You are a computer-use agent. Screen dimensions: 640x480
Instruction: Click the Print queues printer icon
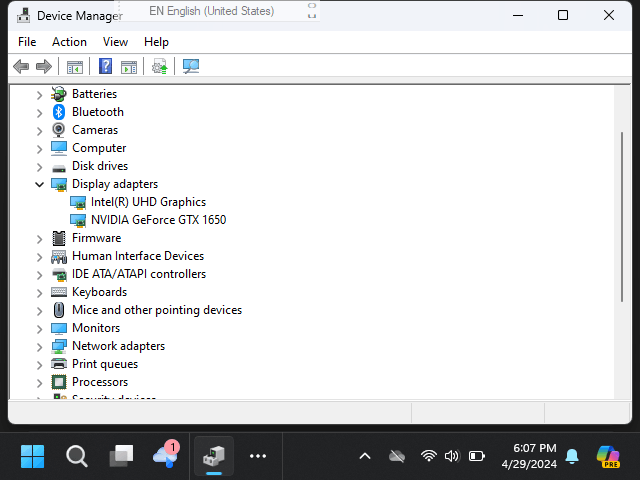click(x=59, y=364)
